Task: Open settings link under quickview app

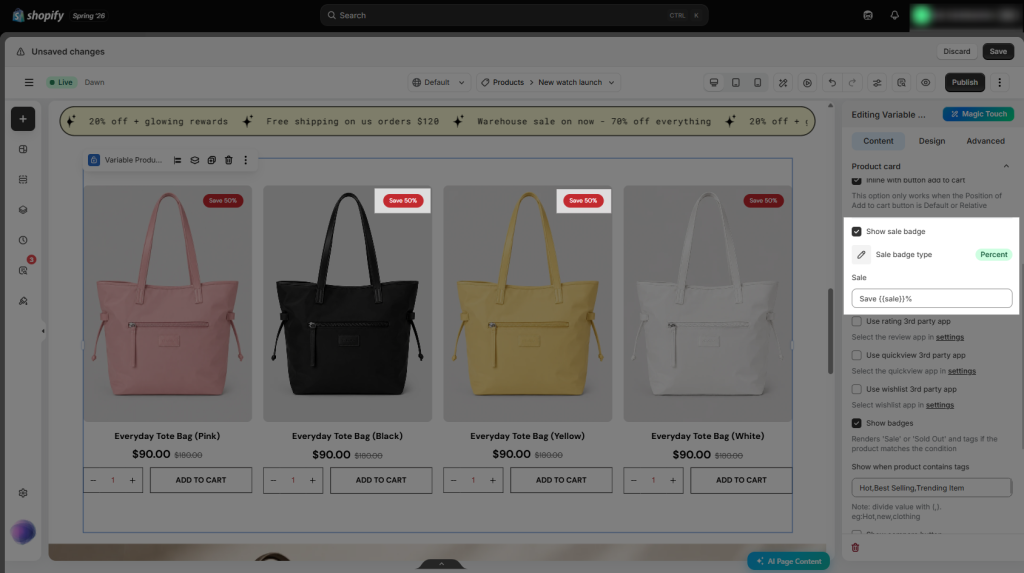Action: coord(961,371)
